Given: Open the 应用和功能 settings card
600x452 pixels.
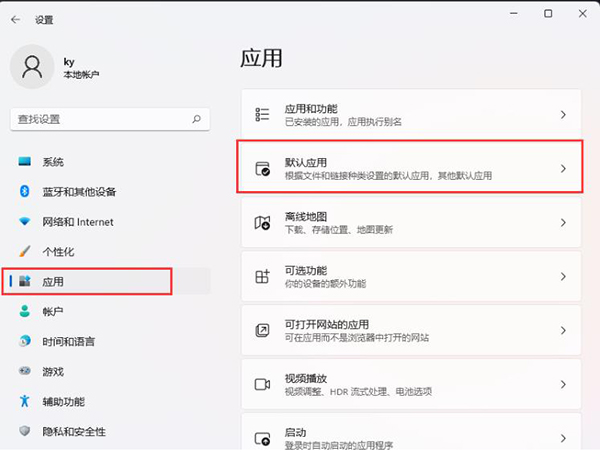Looking at the screenshot, I should [411, 114].
